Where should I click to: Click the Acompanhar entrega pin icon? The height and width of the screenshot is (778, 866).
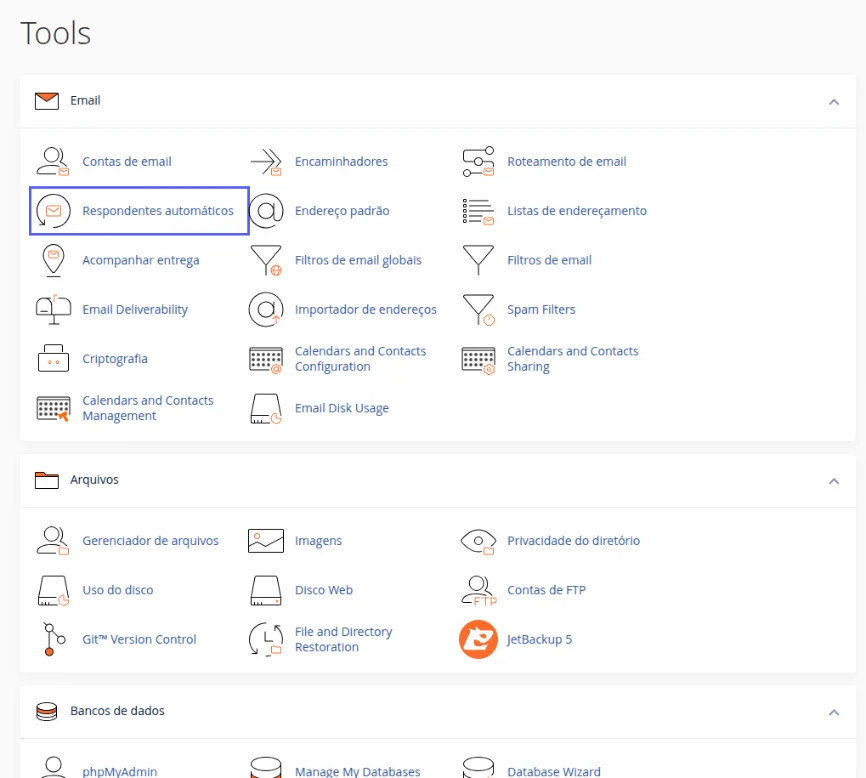coord(54,260)
